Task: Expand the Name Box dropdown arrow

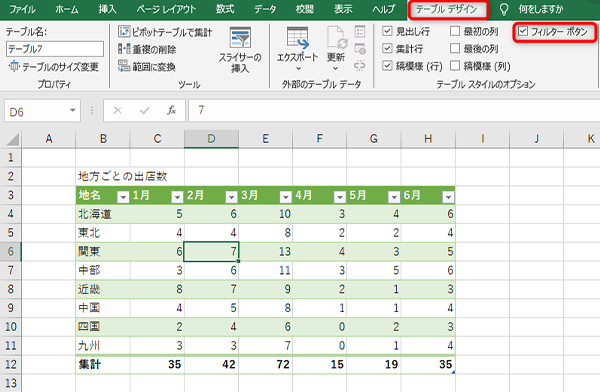Action: 72,111
